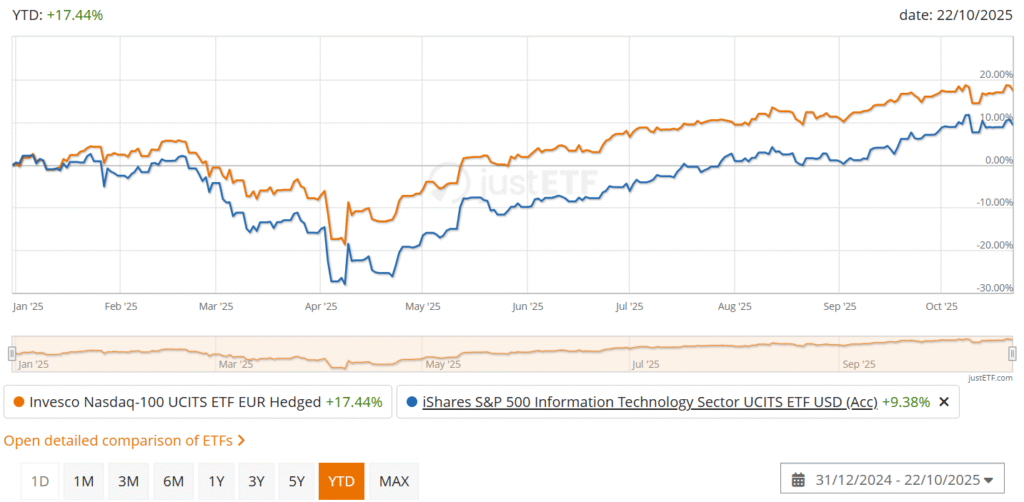Viewport: 1024px width, 502px height.
Task: Remove iShares ETF with X icon
Action: pyautogui.click(x=944, y=402)
